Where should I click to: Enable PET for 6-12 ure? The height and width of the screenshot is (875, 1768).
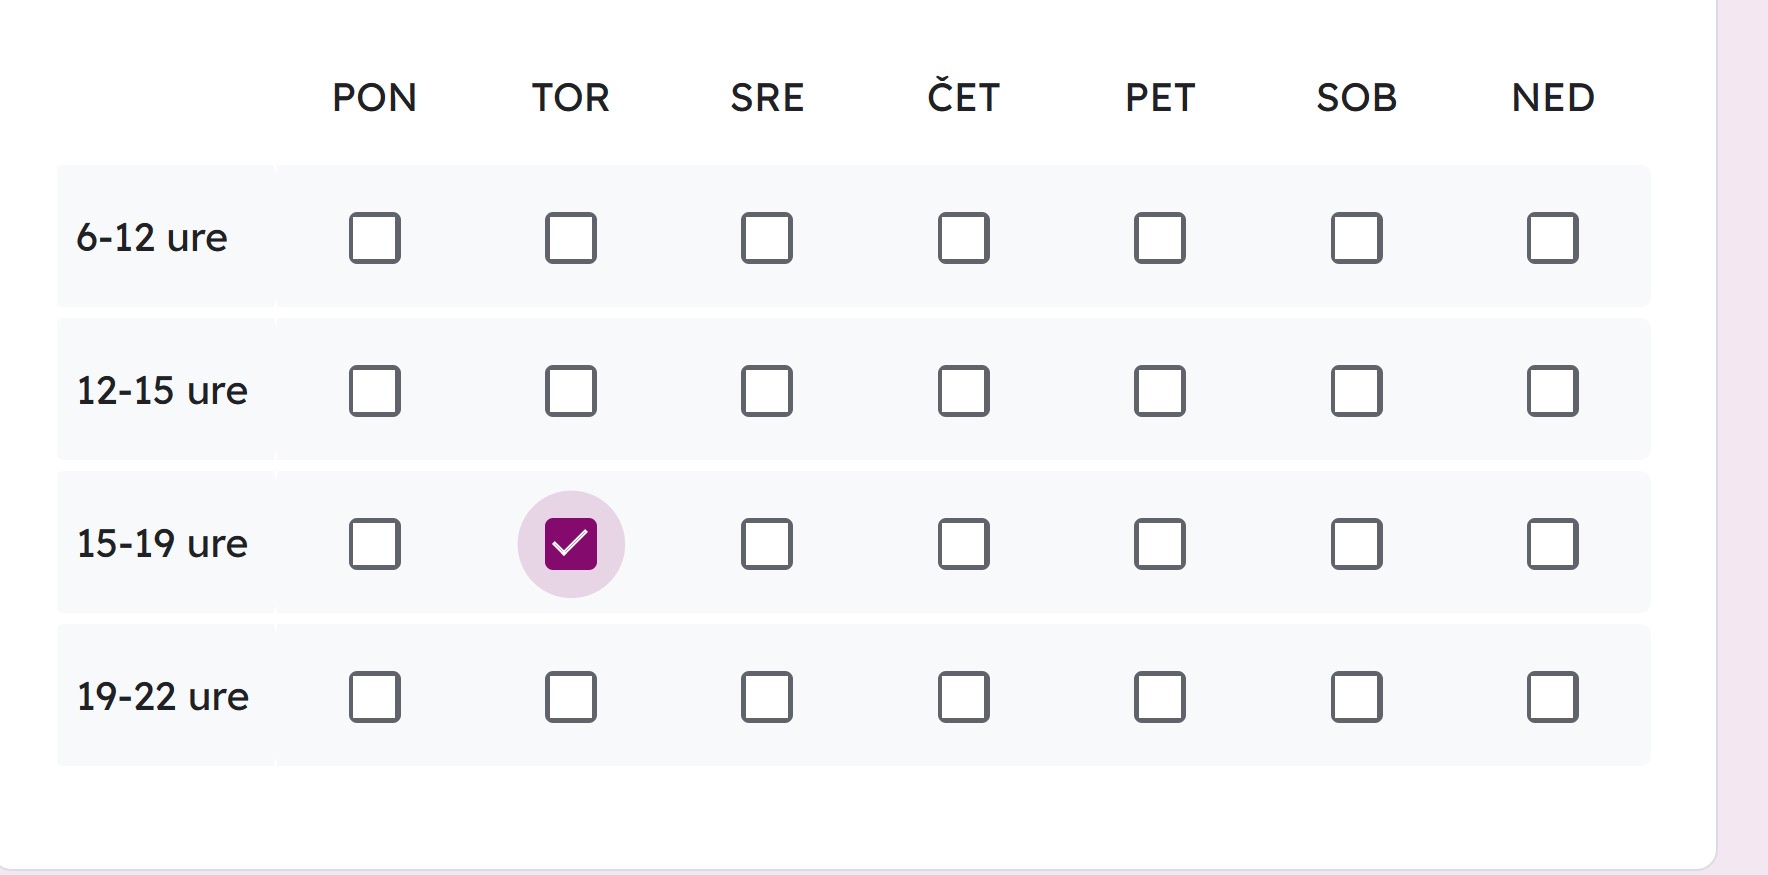click(1160, 238)
